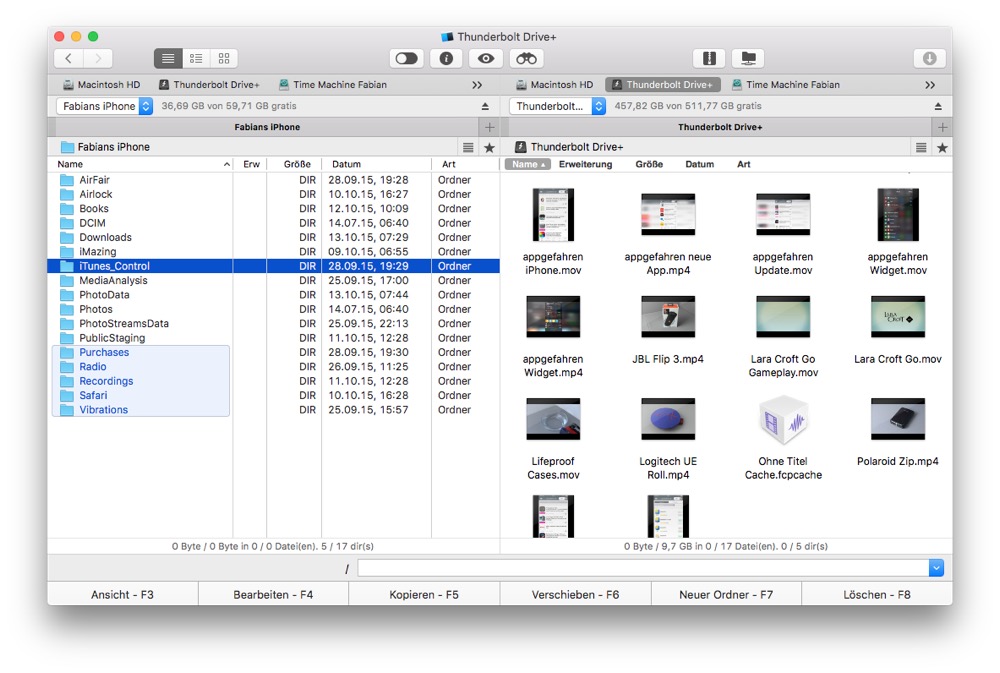Switch to brief list view mode
The width and height of the screenshot is (1000, 673).
coord(196,59)
